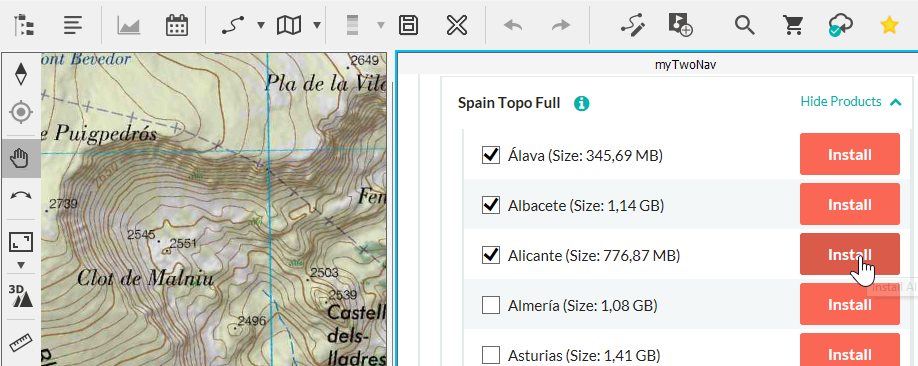Click the cloud sync icon
This screenshot has width=918, height=366.
point(840,25)
